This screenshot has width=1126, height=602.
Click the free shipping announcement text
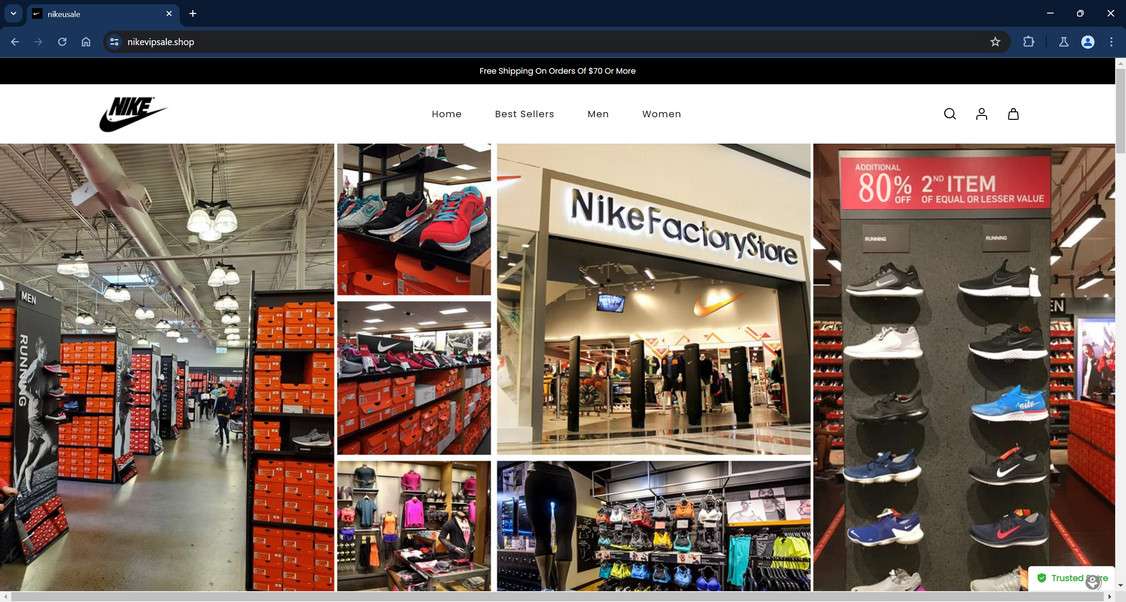[x=557, y=70]
